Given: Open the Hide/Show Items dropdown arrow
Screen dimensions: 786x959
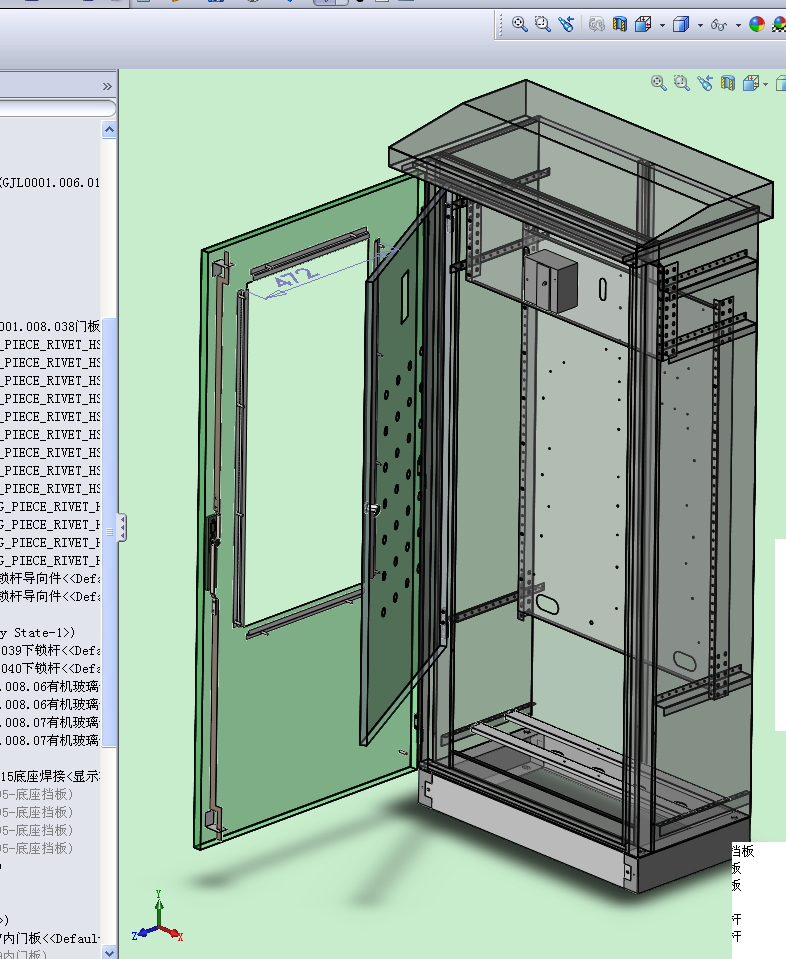Looking at the screenshot, I should [x=738, y=25].
